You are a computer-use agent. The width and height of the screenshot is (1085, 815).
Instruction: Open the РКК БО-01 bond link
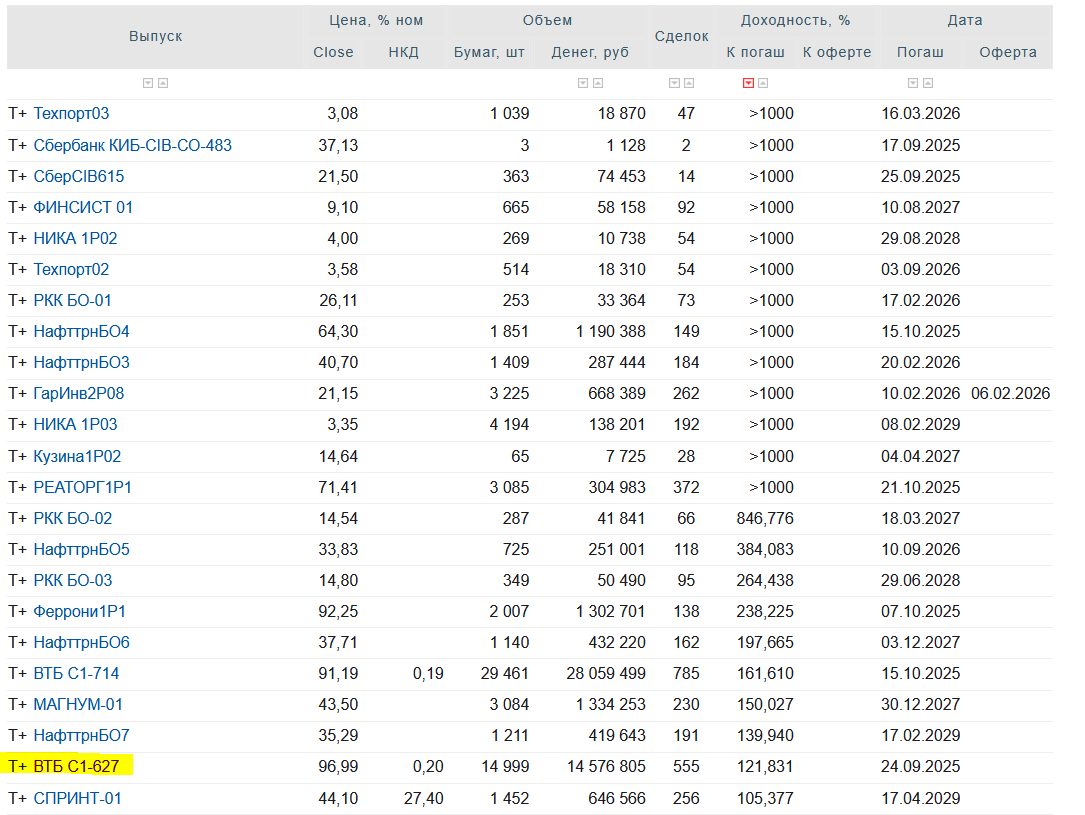73,301
